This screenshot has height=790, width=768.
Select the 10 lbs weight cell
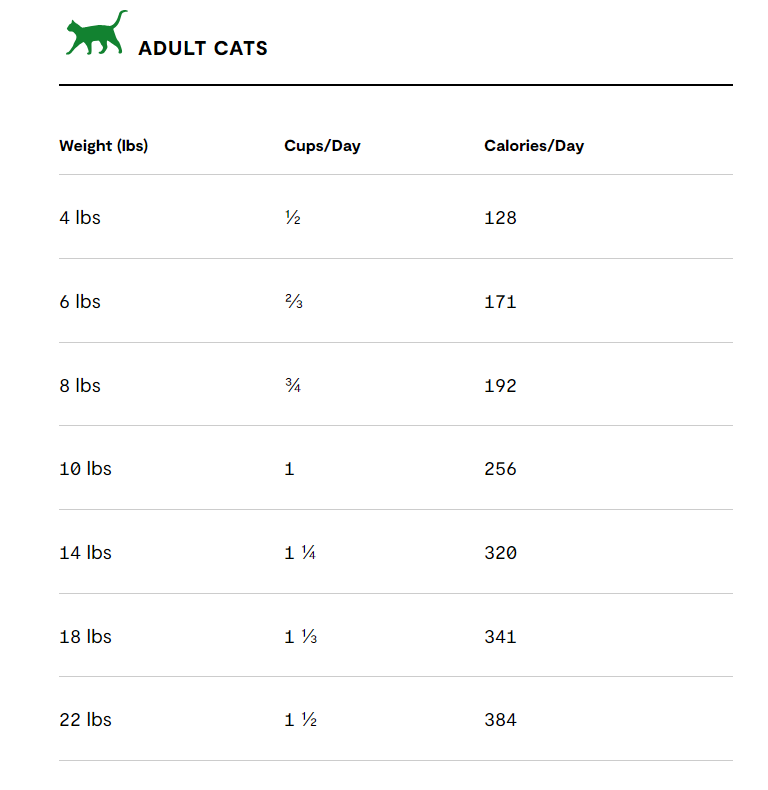[85, 469]
